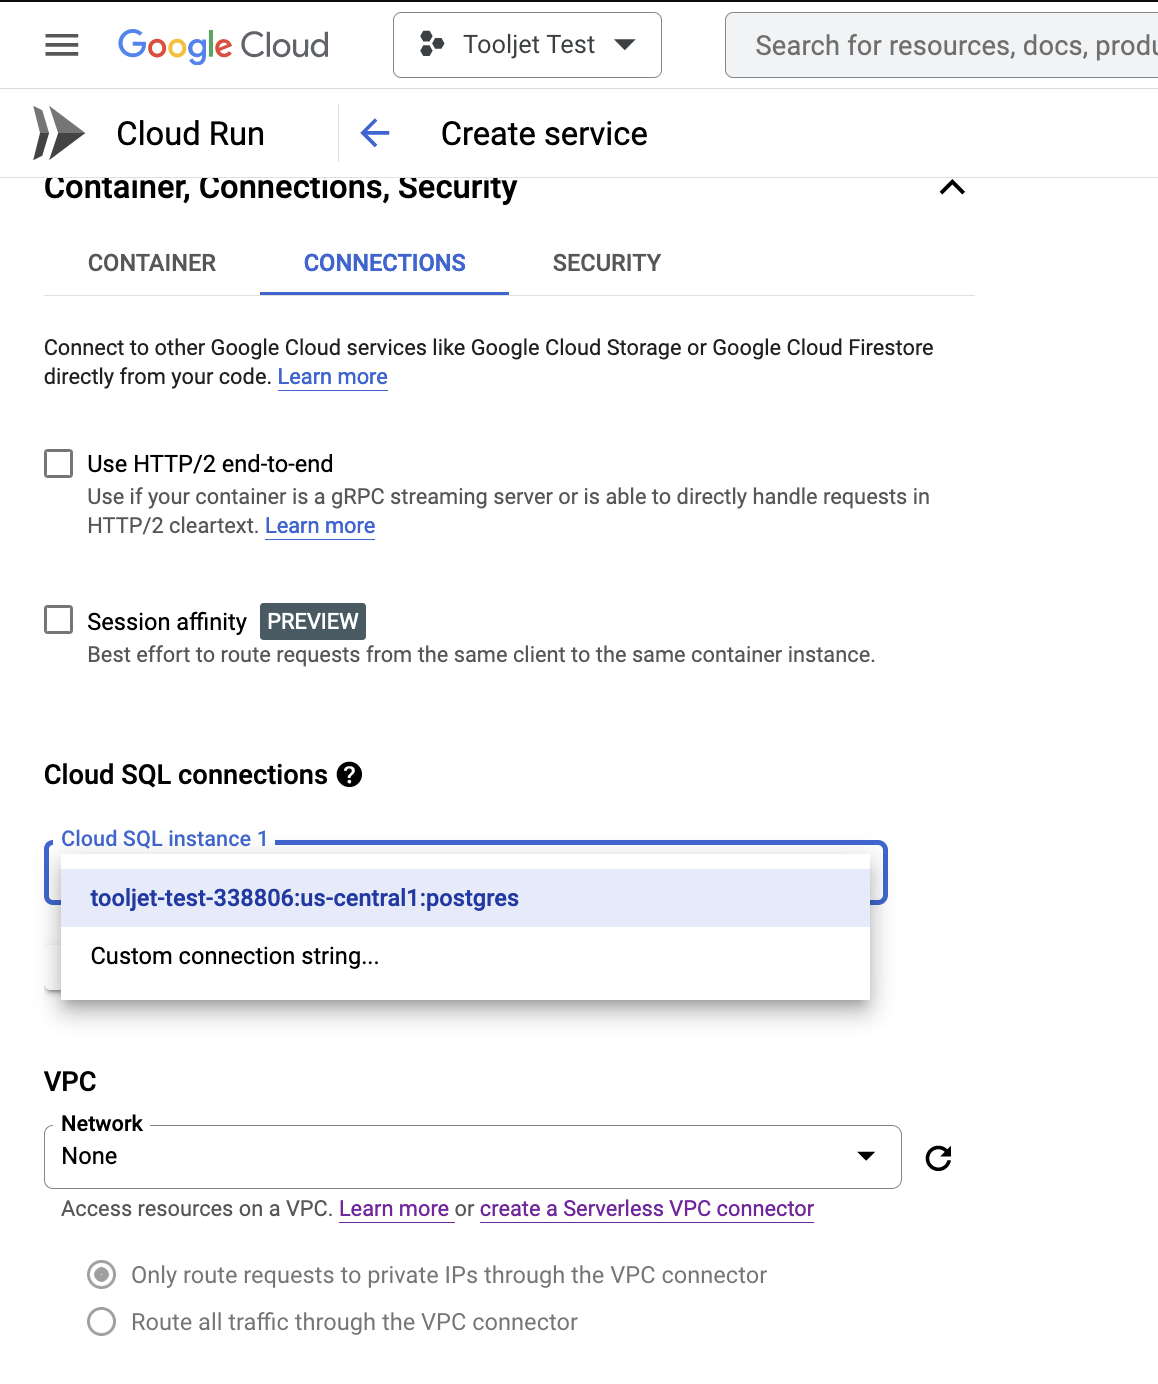Click the Google Cloud logo
The image size is (1158, 1384).
tap(223, 45)
